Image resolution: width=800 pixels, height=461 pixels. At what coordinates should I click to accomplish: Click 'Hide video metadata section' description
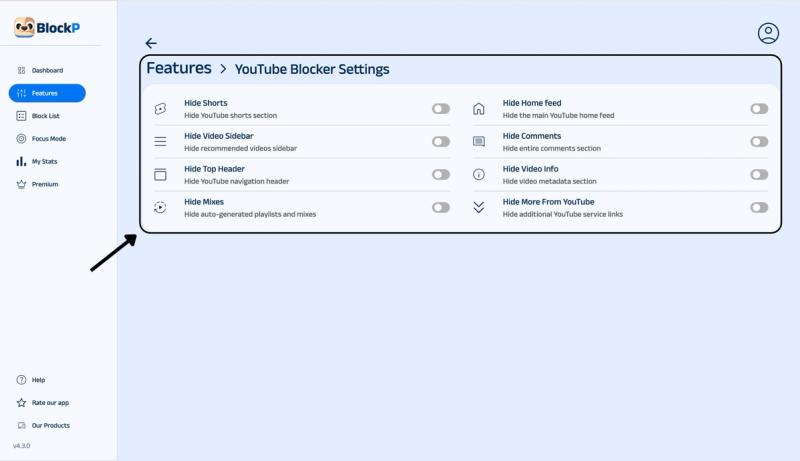click(x=549, y=182)
